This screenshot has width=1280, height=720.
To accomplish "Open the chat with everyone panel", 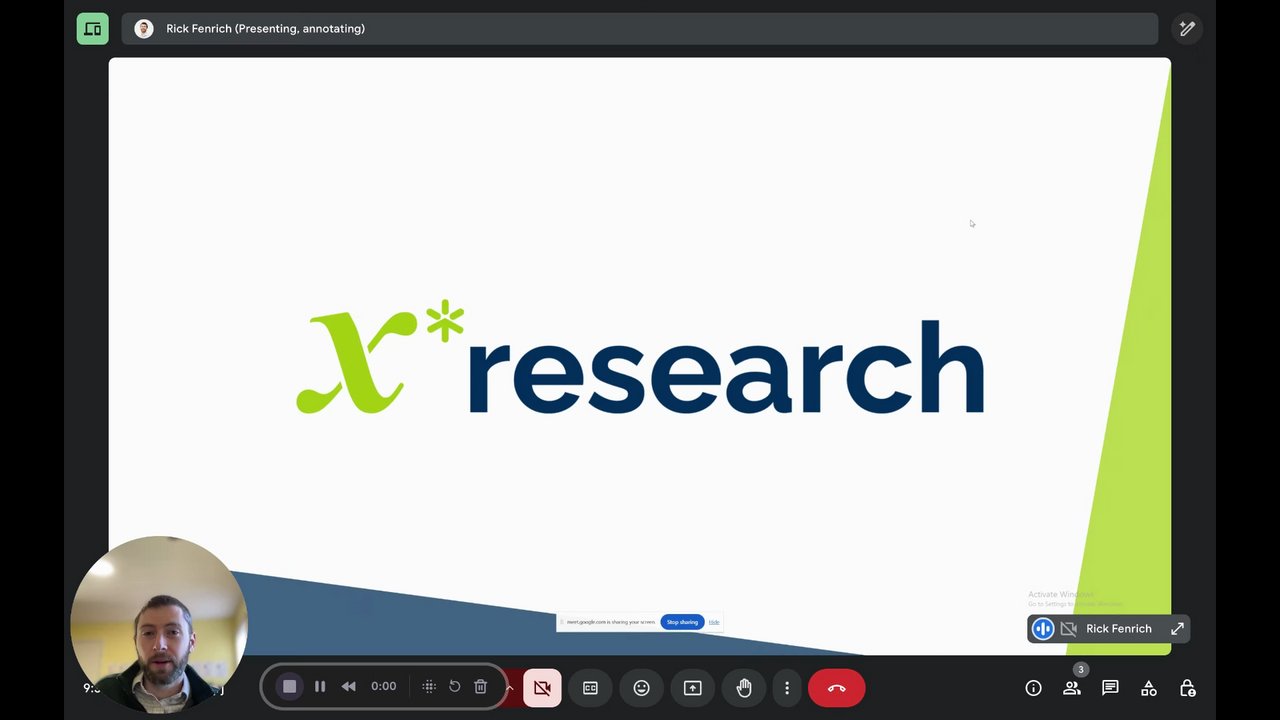I will [1110, 688].
